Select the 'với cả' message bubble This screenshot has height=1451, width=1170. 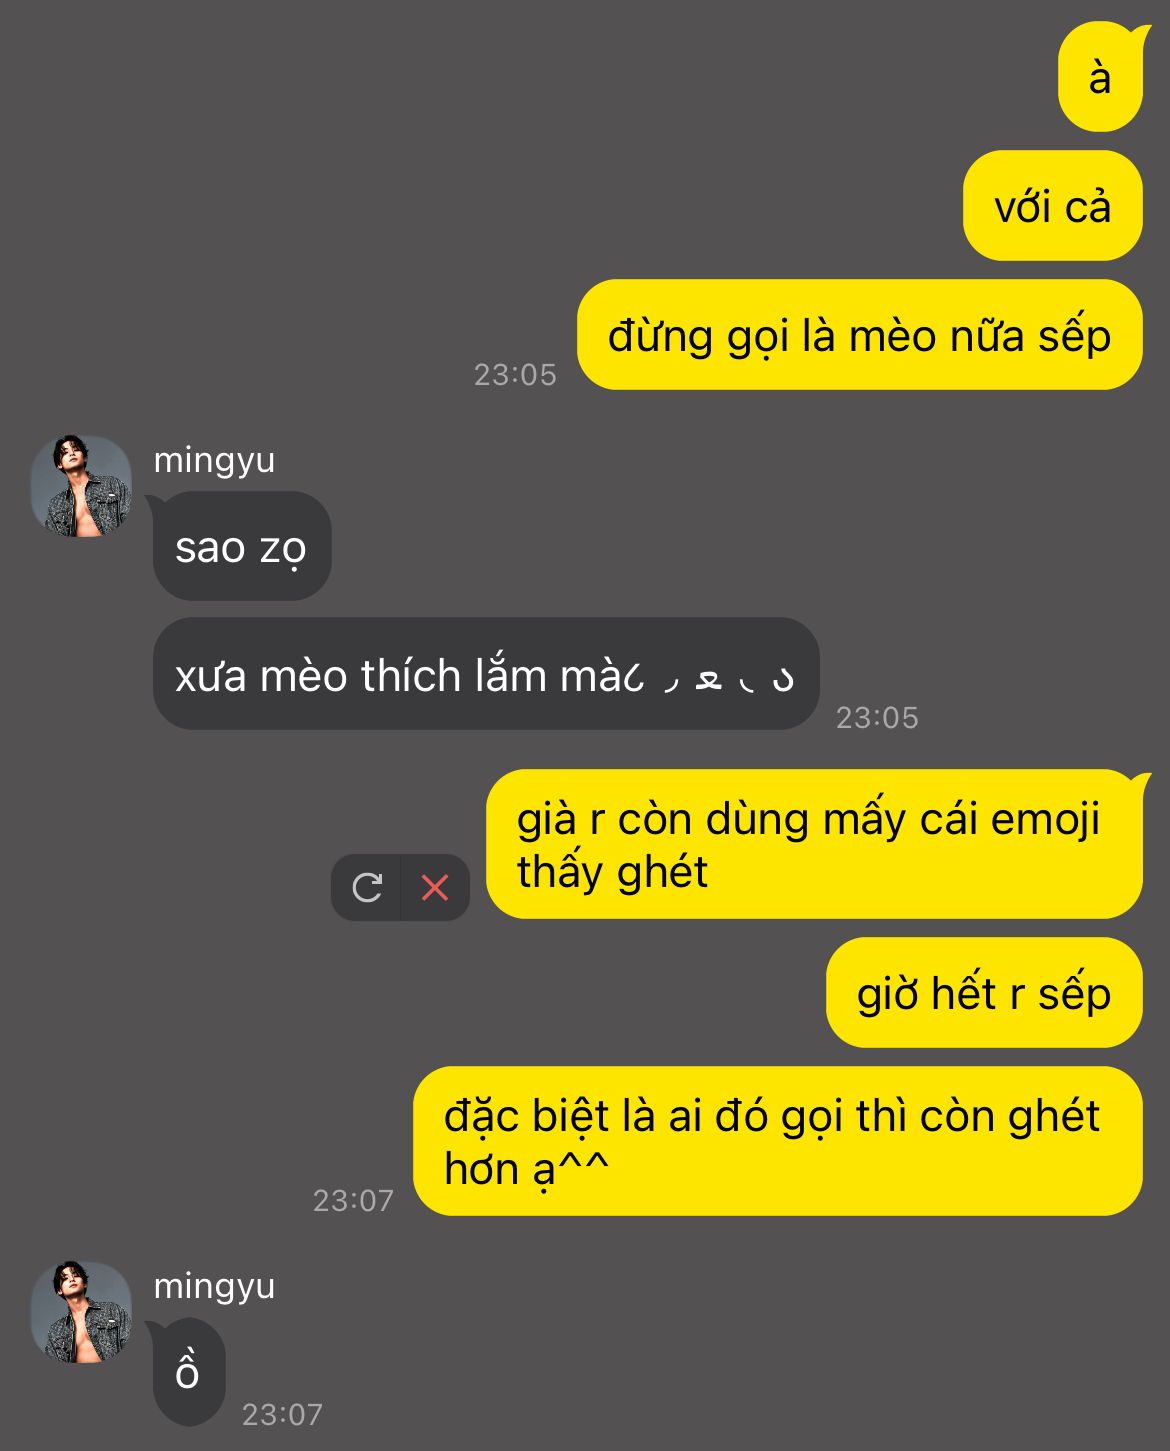[x=1053, y=206]
